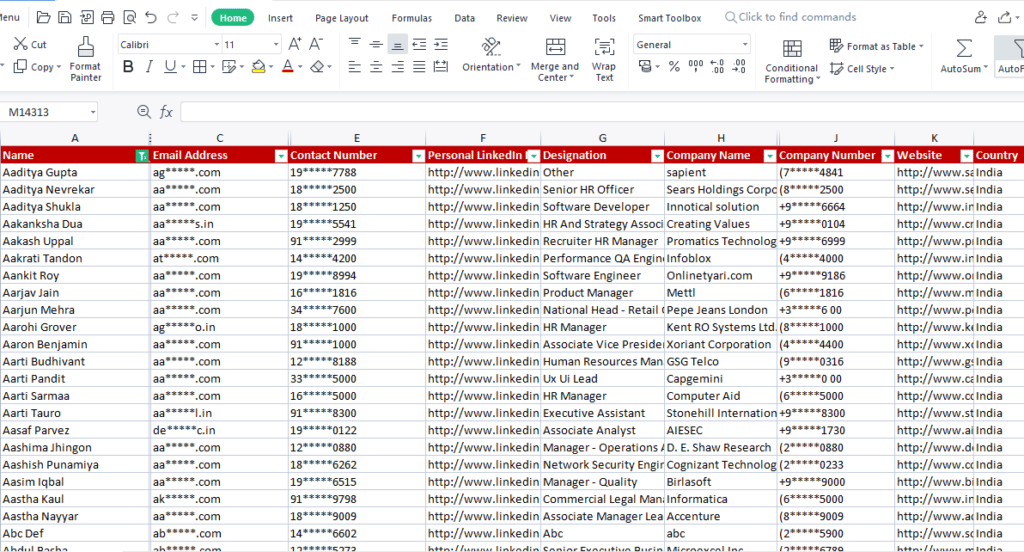
Task: Toggle underline formatting
Action: coord(170,67)
